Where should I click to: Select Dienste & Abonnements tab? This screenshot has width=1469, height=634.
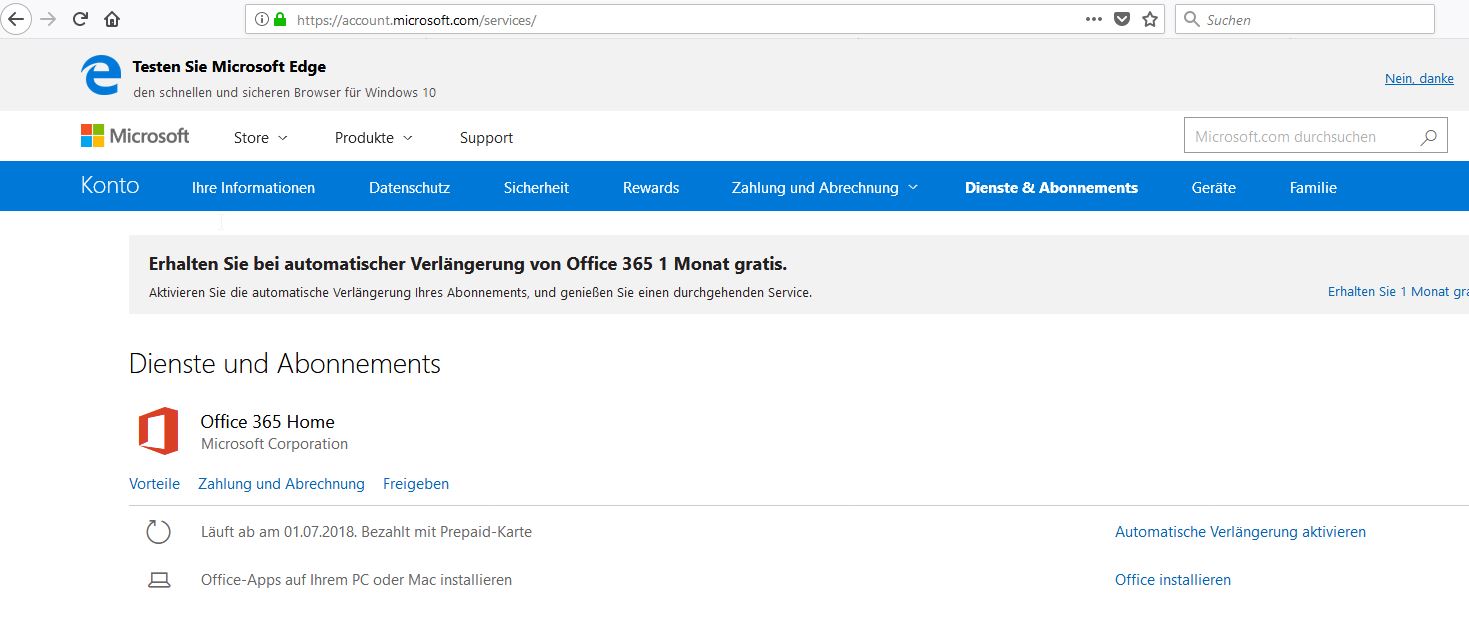tap(1051, 187)
